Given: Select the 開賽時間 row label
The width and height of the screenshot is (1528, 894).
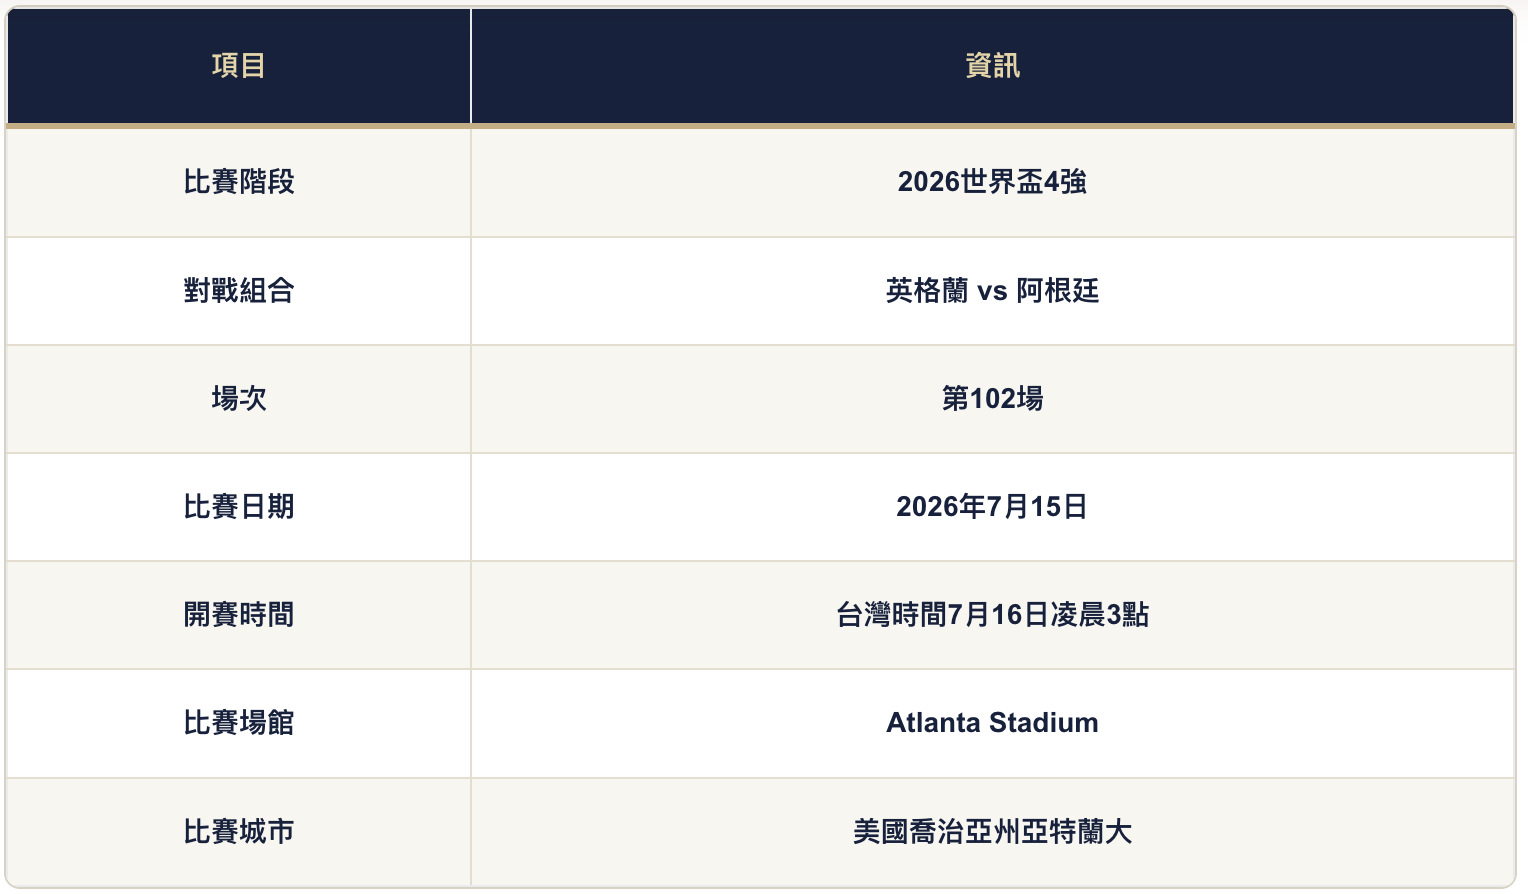Looking at the screenshot, I should [x=238, y=615].
